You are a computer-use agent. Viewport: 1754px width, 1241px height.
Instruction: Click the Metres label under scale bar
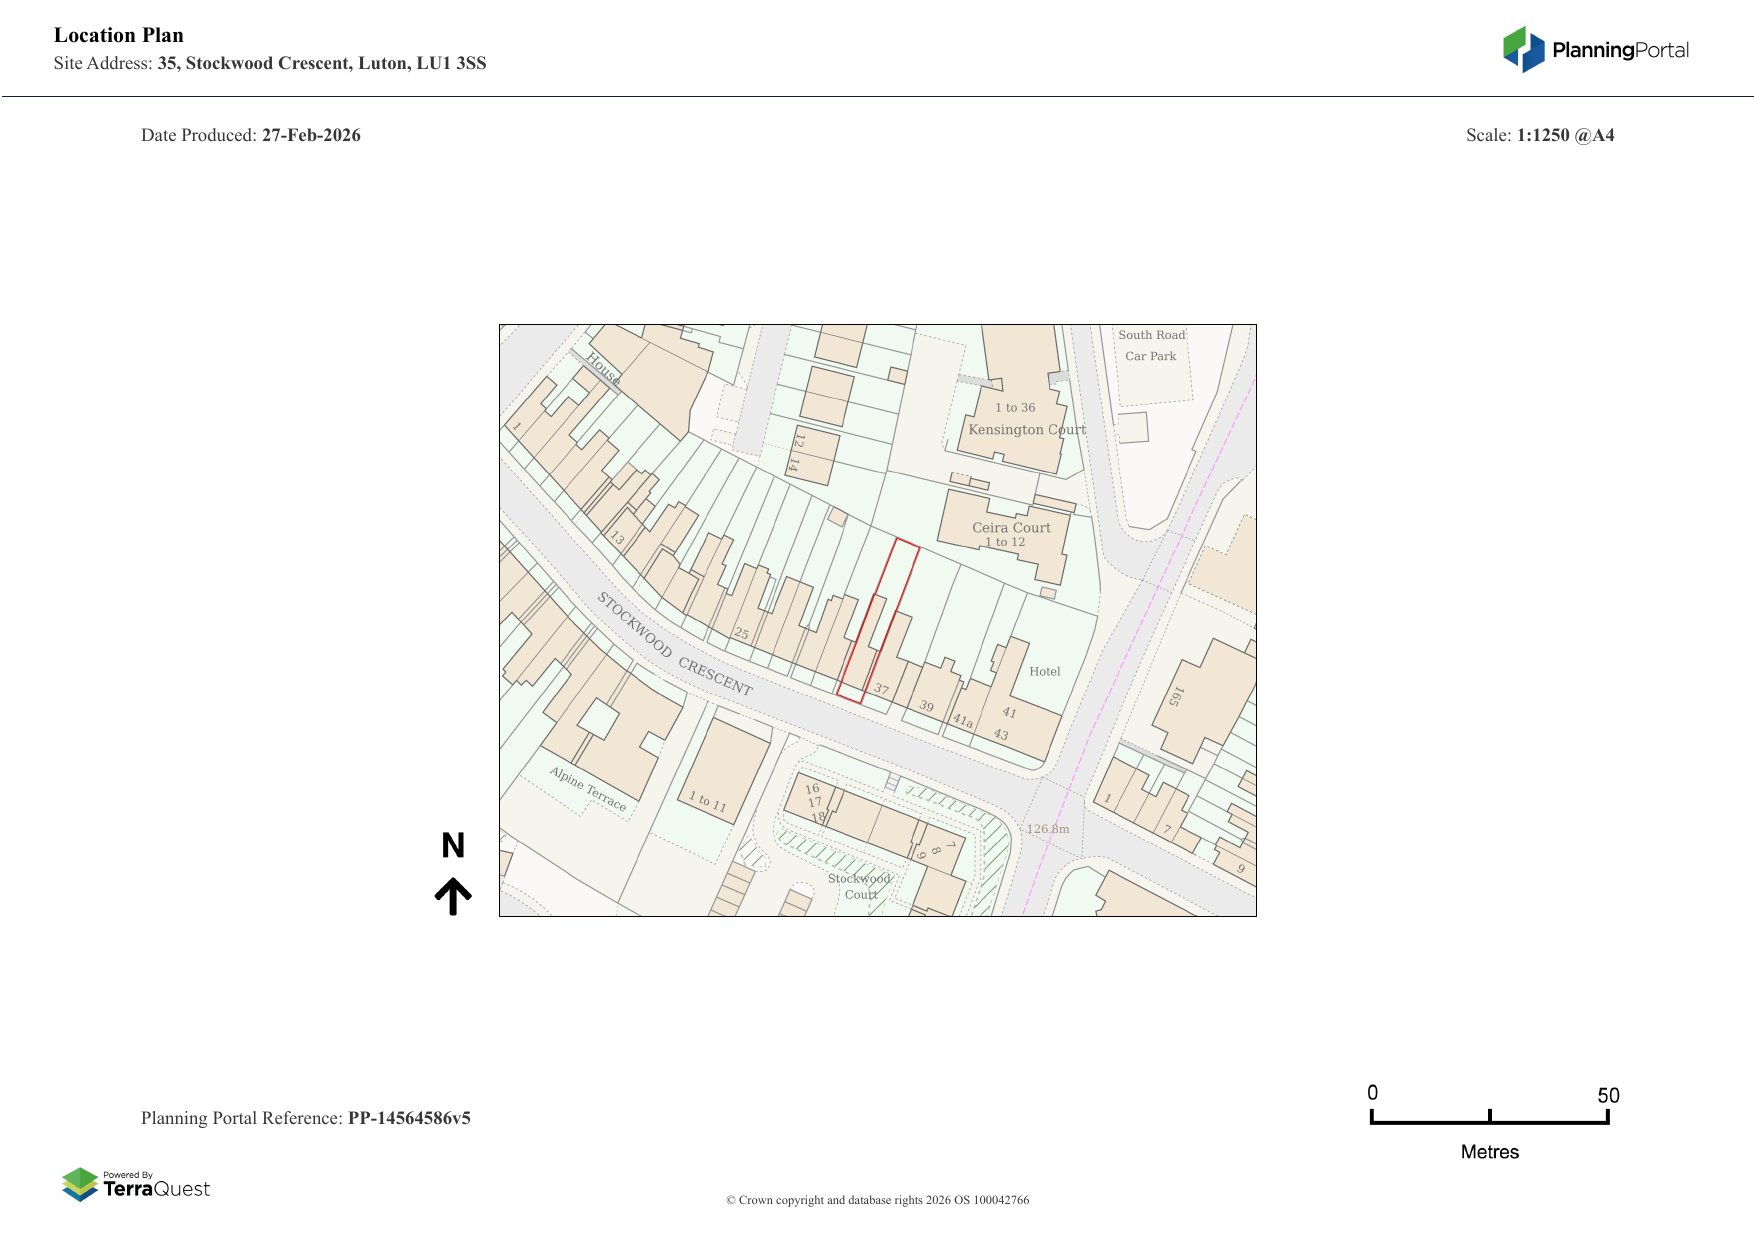[x=1489, y=1152]
